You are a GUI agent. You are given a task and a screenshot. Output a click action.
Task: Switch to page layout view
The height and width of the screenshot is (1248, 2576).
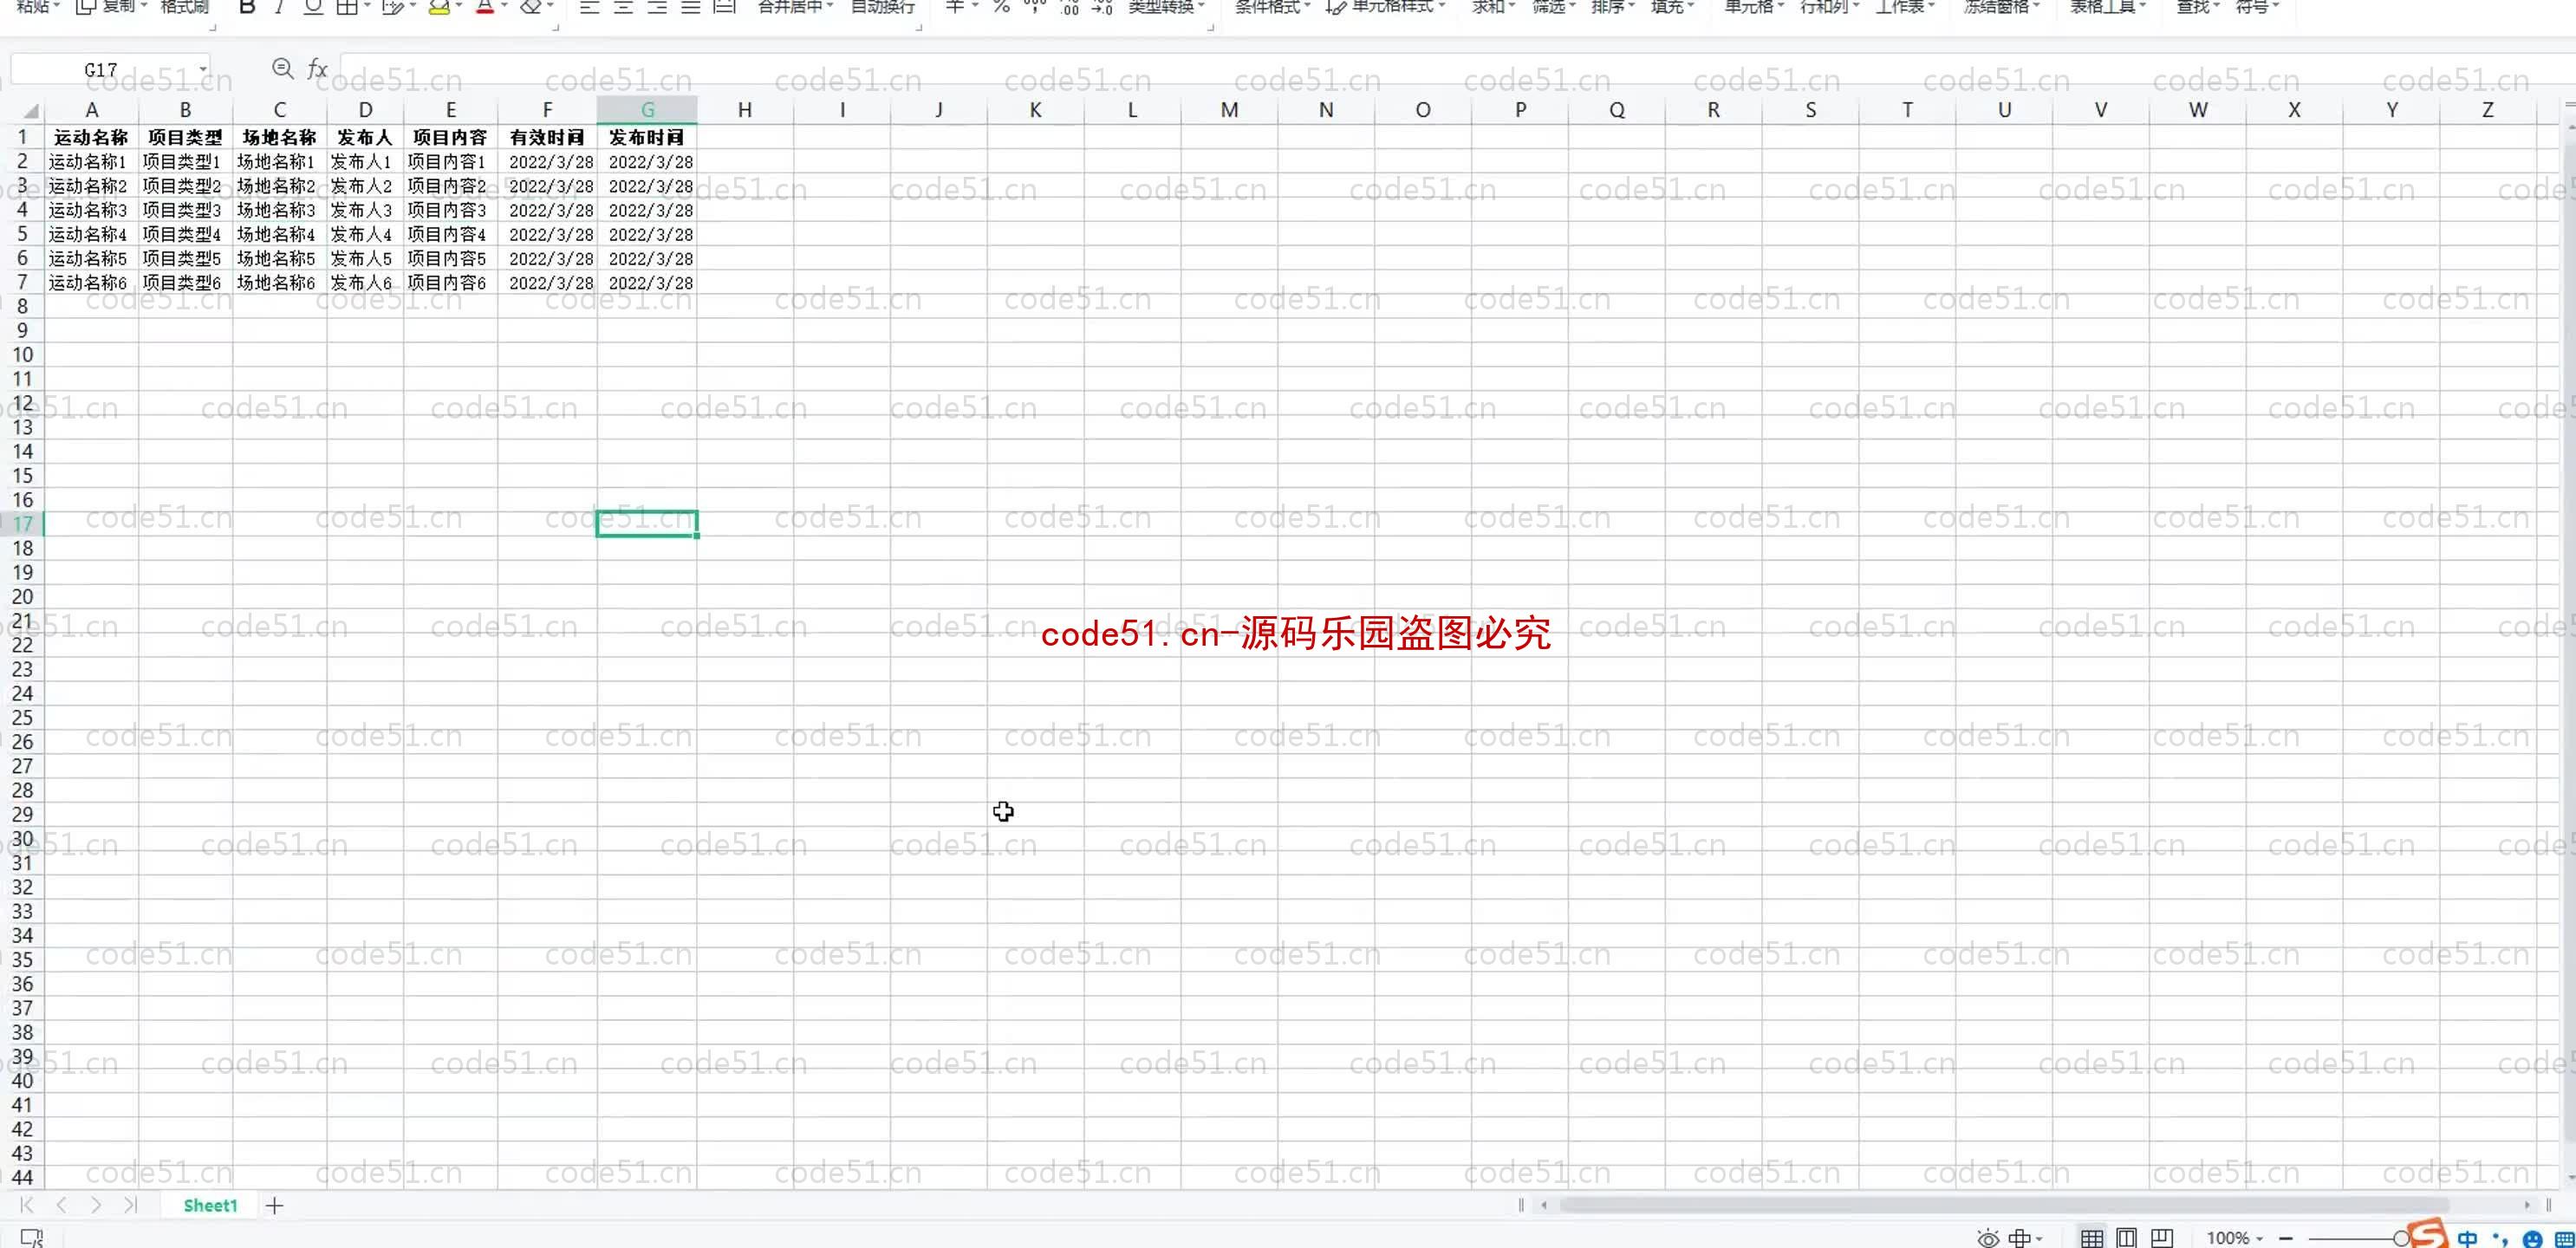click(2126, 1238)
